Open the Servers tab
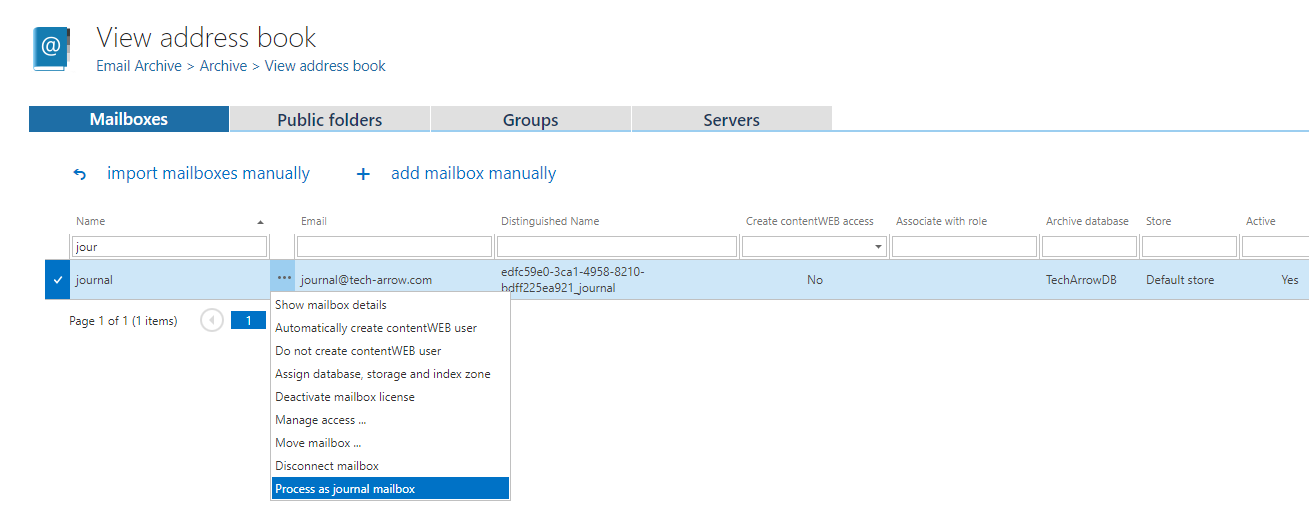This screenshot has width=1309, height=506. point(731,120)
